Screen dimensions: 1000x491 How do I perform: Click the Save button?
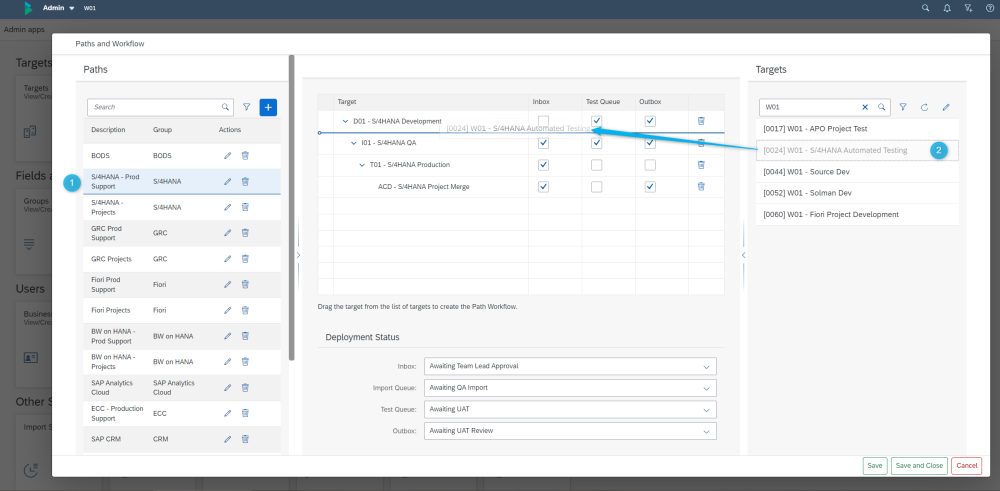click(875, 465)
